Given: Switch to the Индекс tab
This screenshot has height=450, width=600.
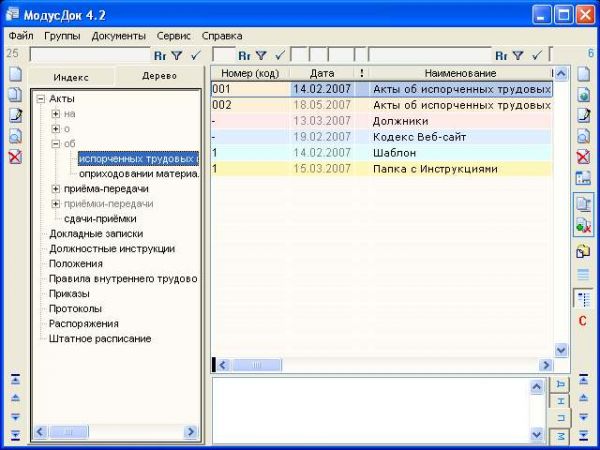Looking at the screenshot, I should (x=71, y=76).
